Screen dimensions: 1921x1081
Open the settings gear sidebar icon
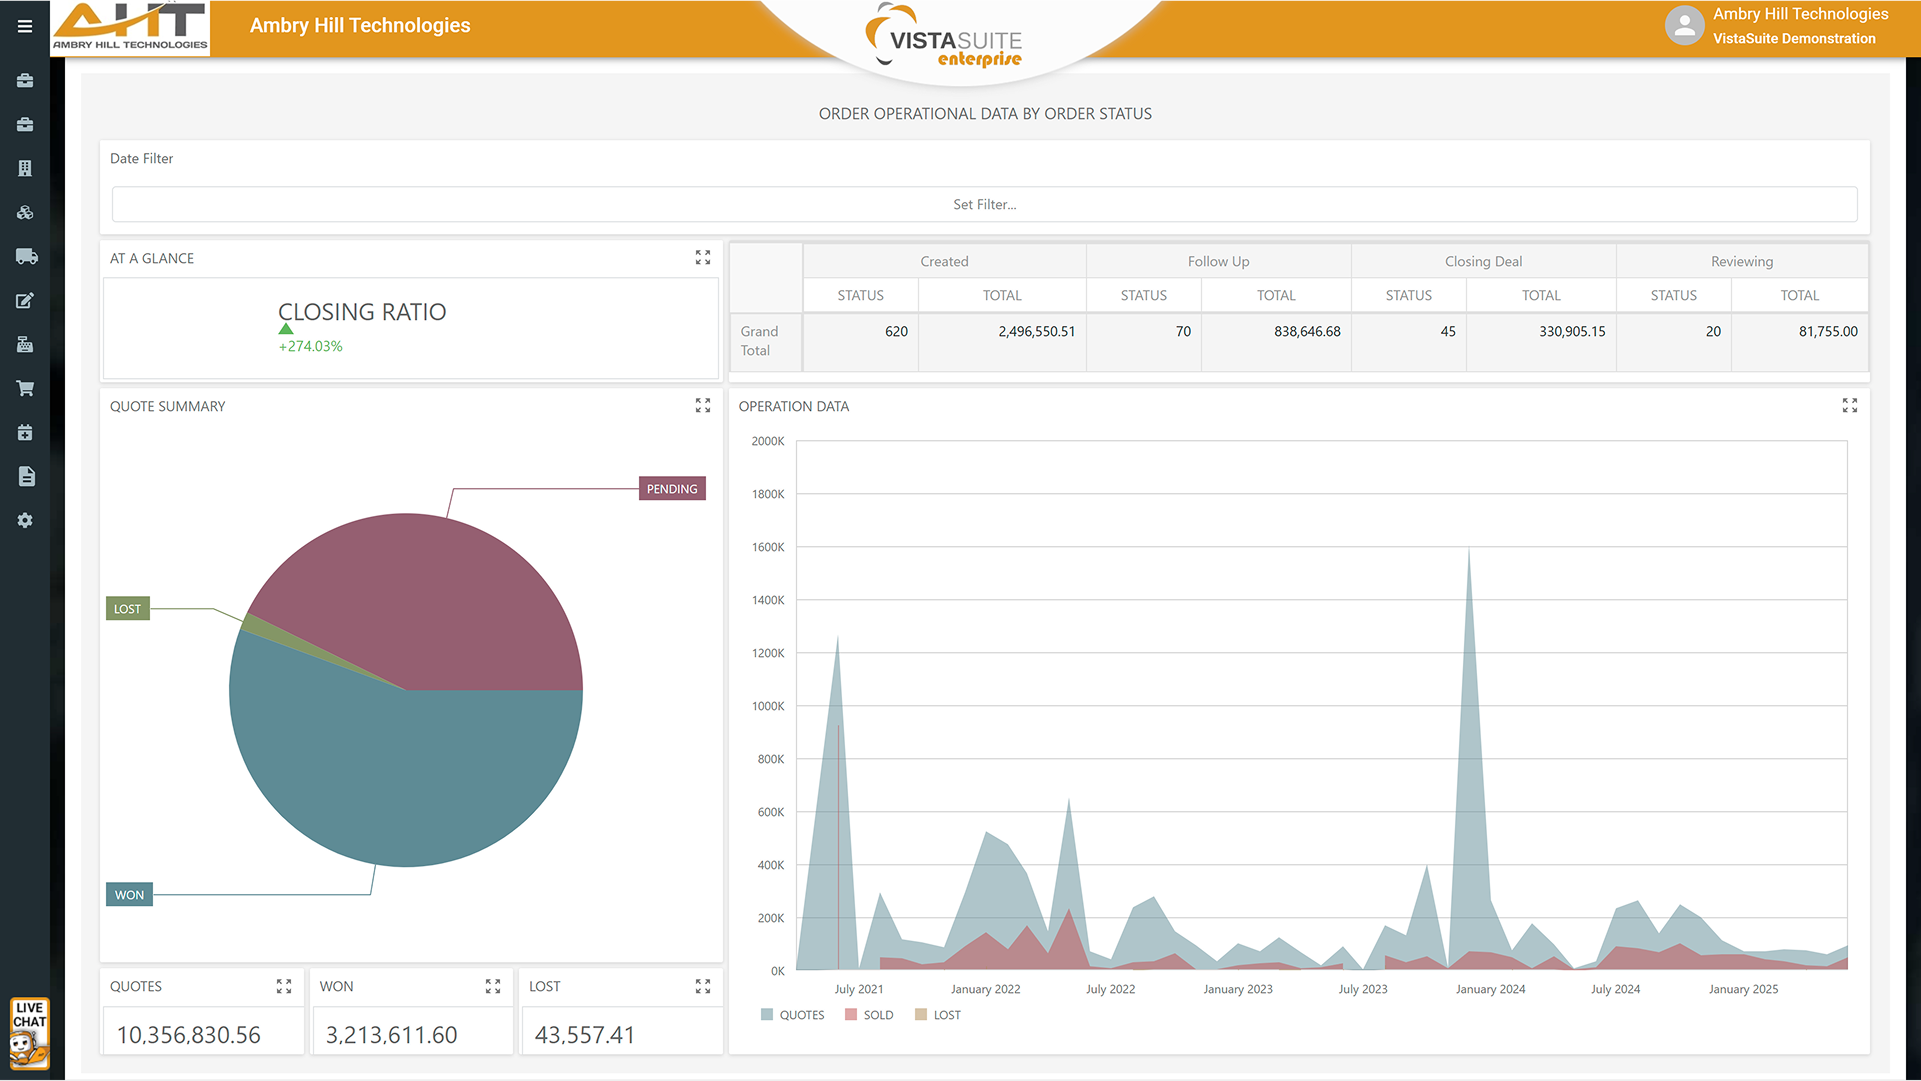(25, 521)
